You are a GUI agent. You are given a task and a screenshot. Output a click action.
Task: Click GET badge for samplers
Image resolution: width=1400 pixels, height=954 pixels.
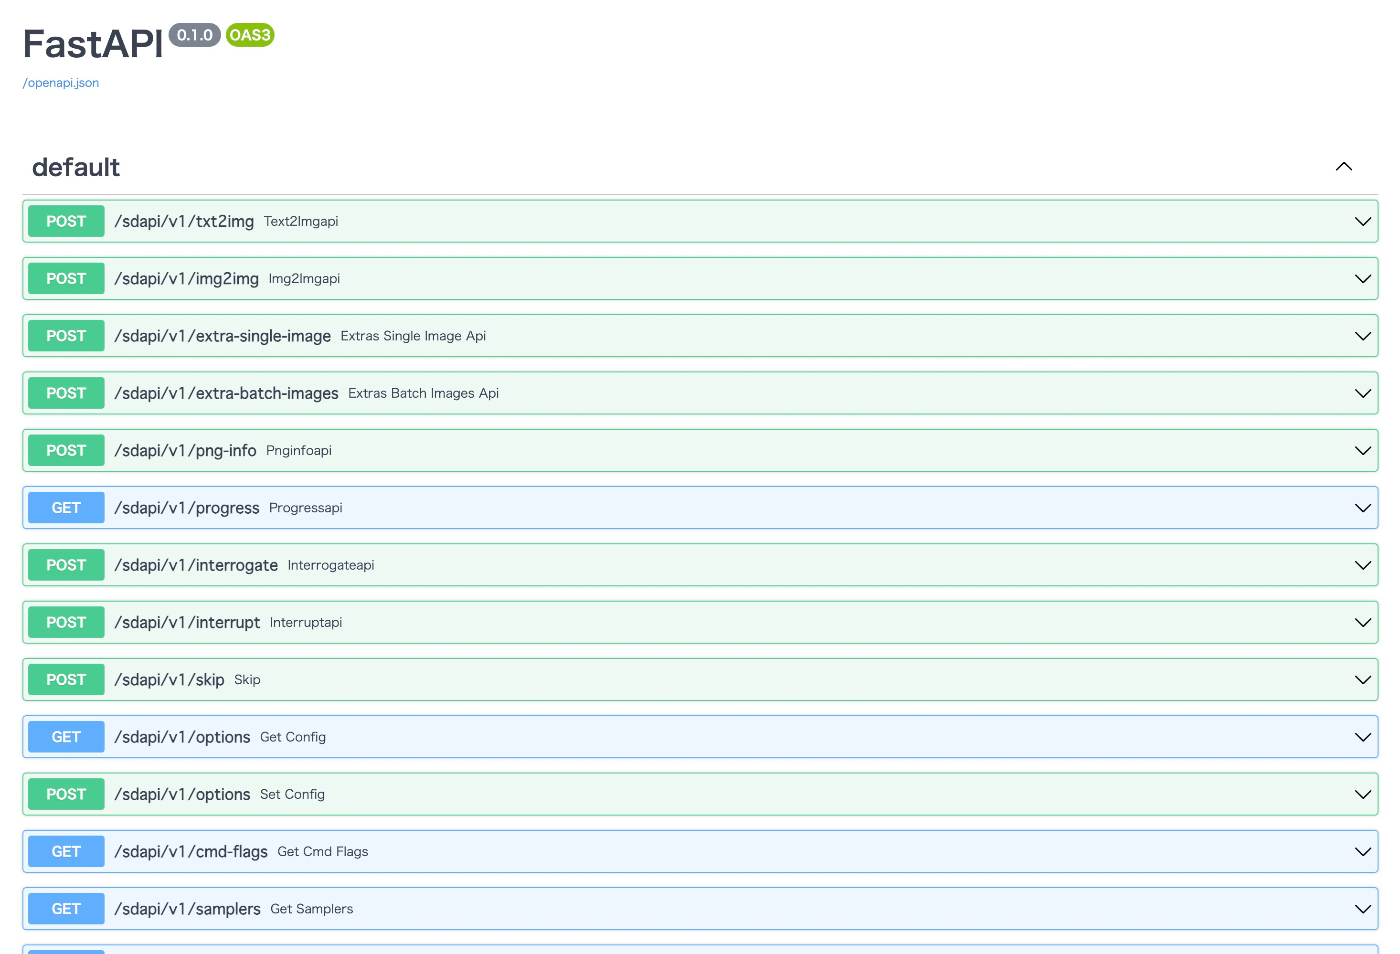coord(66,909)
